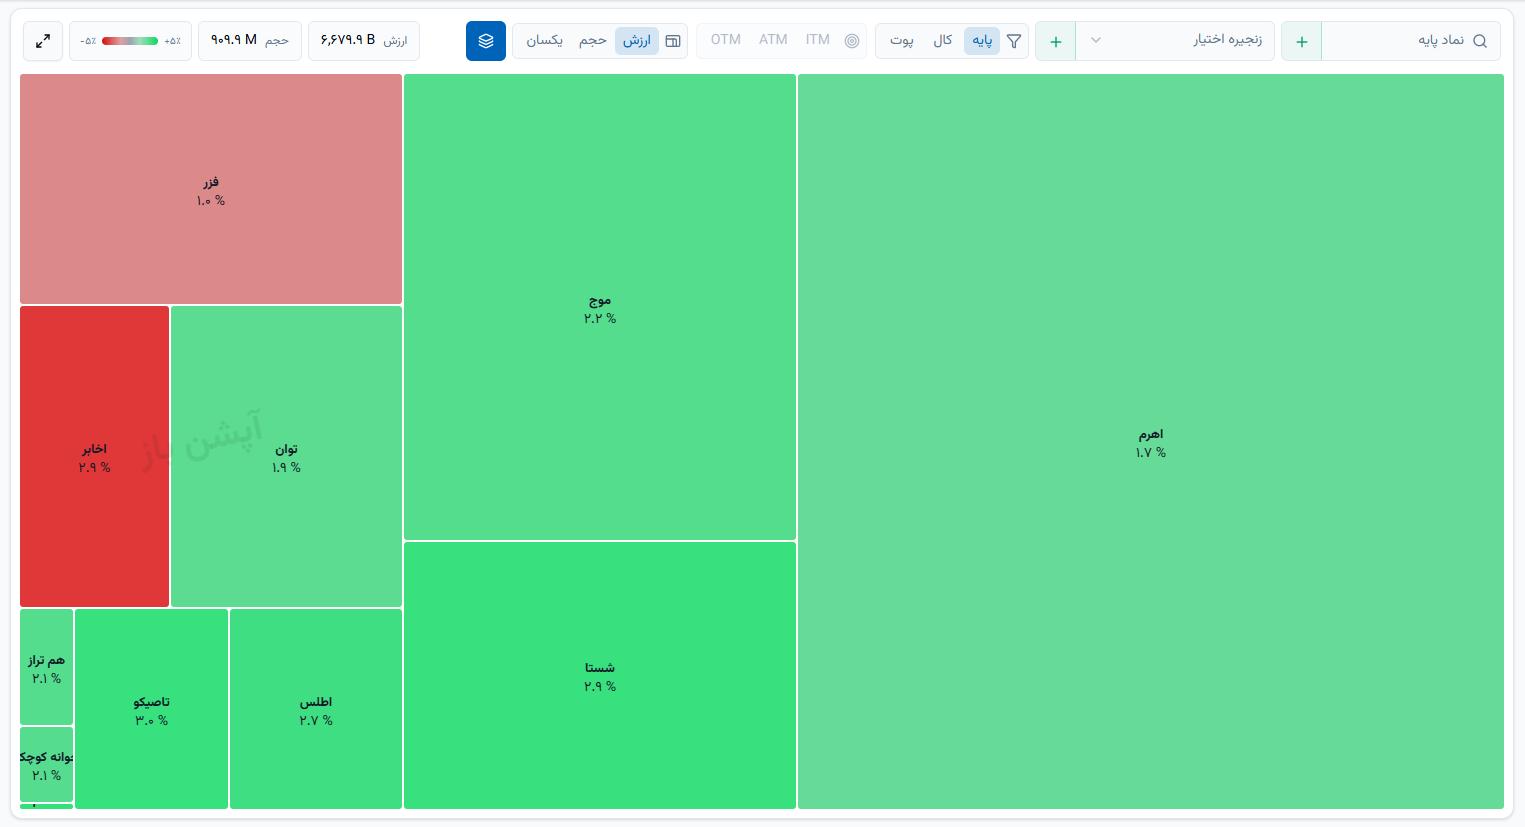Toggle the ATM filter
Image resolution: width=1525 pixels, height=827 pixels.
[773, 40]
